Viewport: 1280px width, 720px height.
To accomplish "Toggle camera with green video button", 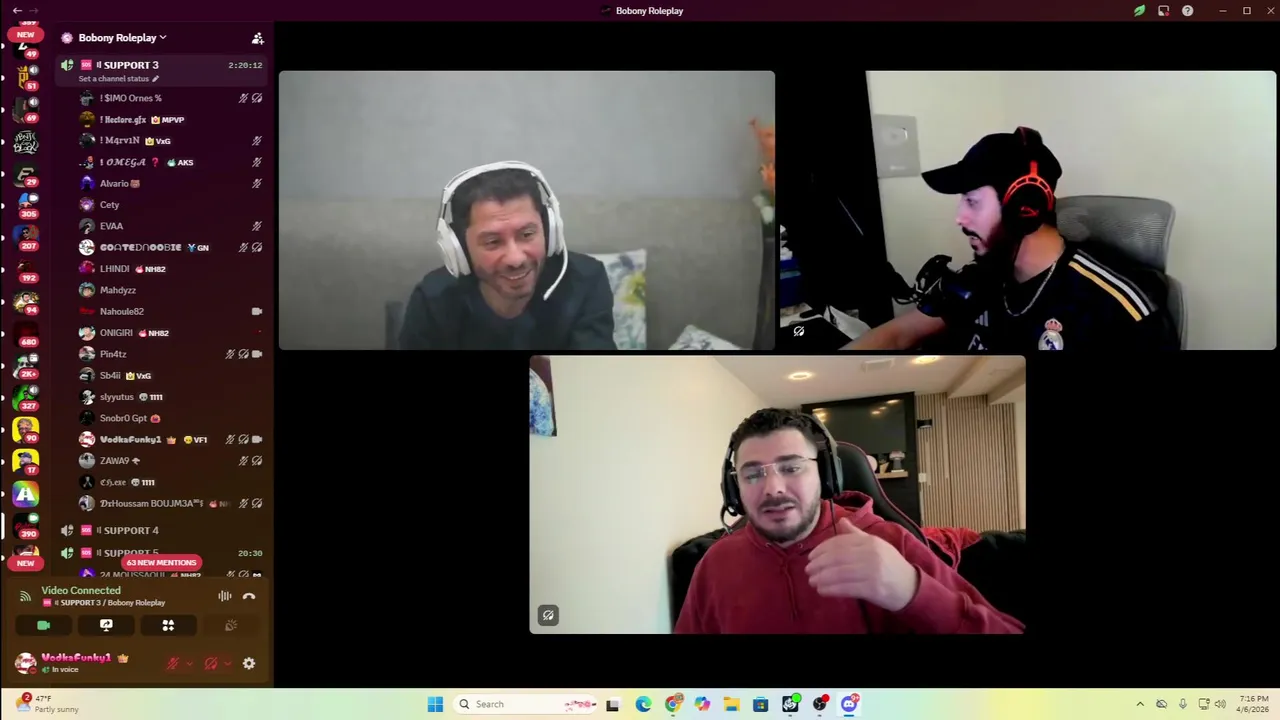I will click(43, 625).
